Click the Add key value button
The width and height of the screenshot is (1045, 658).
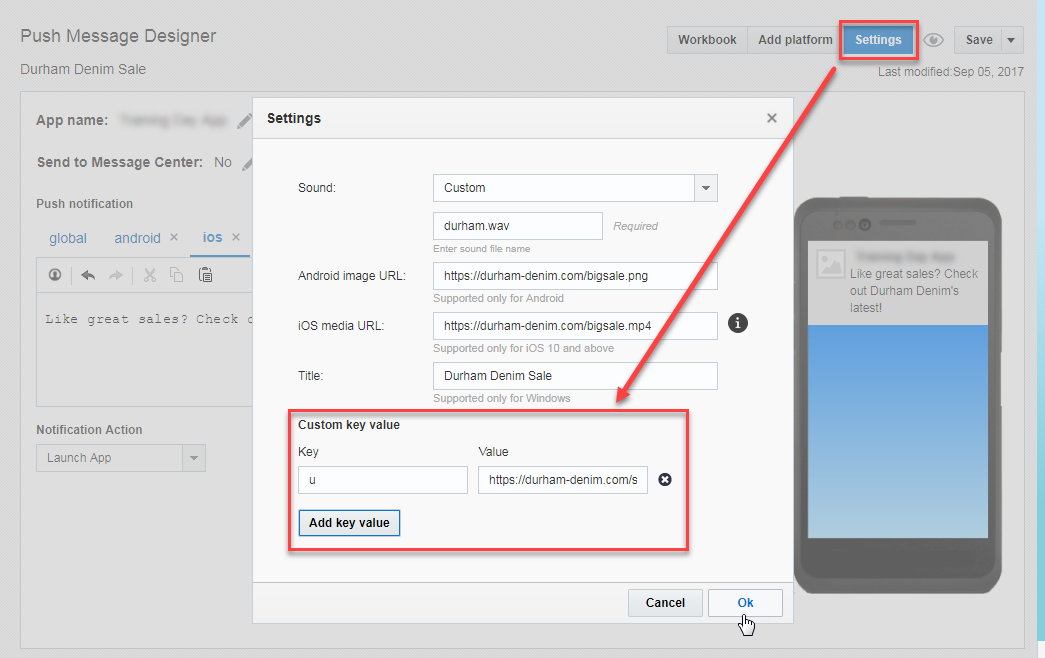[x=349, y=523]
